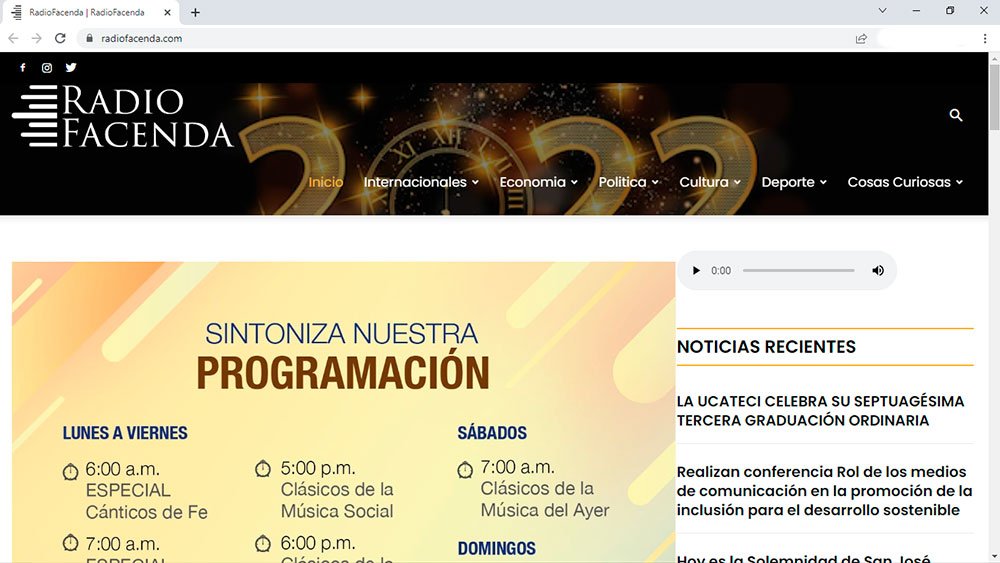Go back to previous page
Screen dimensions: 1000x563
(x=13, y=38)
